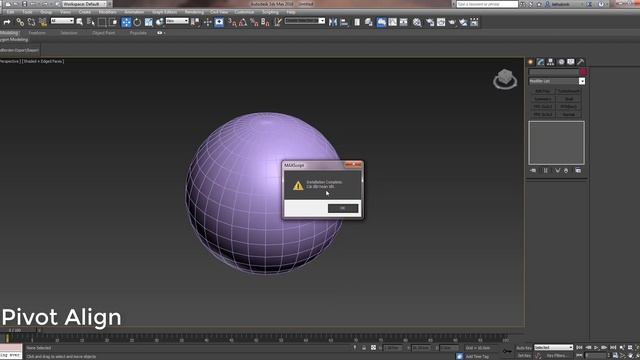Open the Utilities command panel tab
The height and width of the screenshot is (360, 640).
[x=580, y=62]
